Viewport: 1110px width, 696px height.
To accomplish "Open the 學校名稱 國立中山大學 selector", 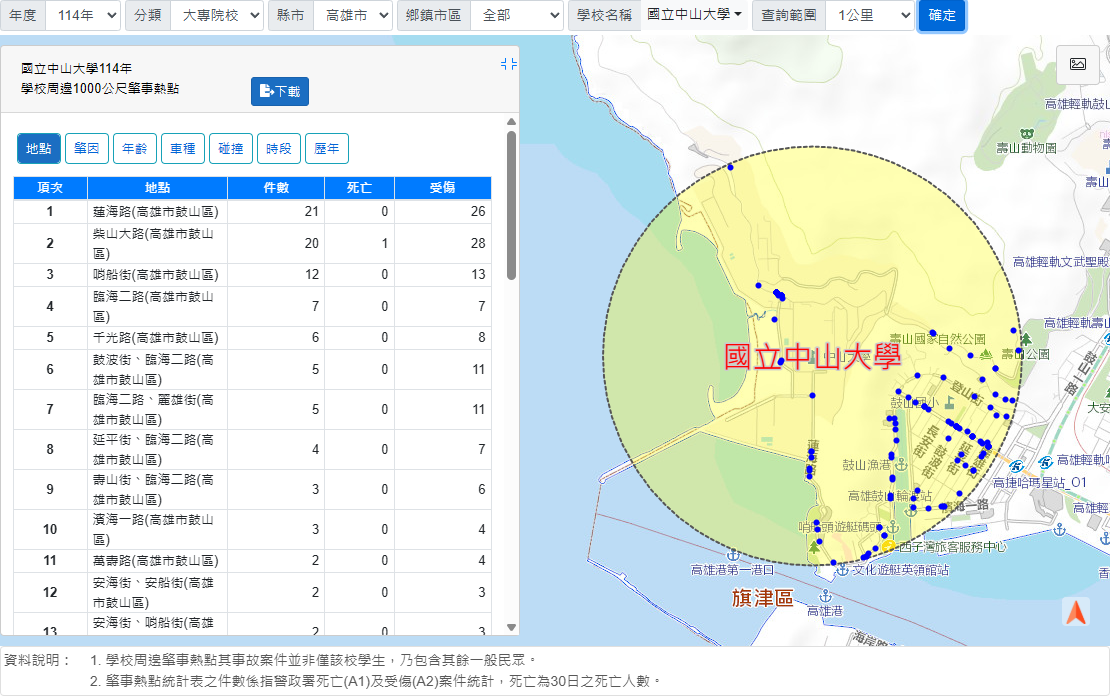I will pos(694,15).
